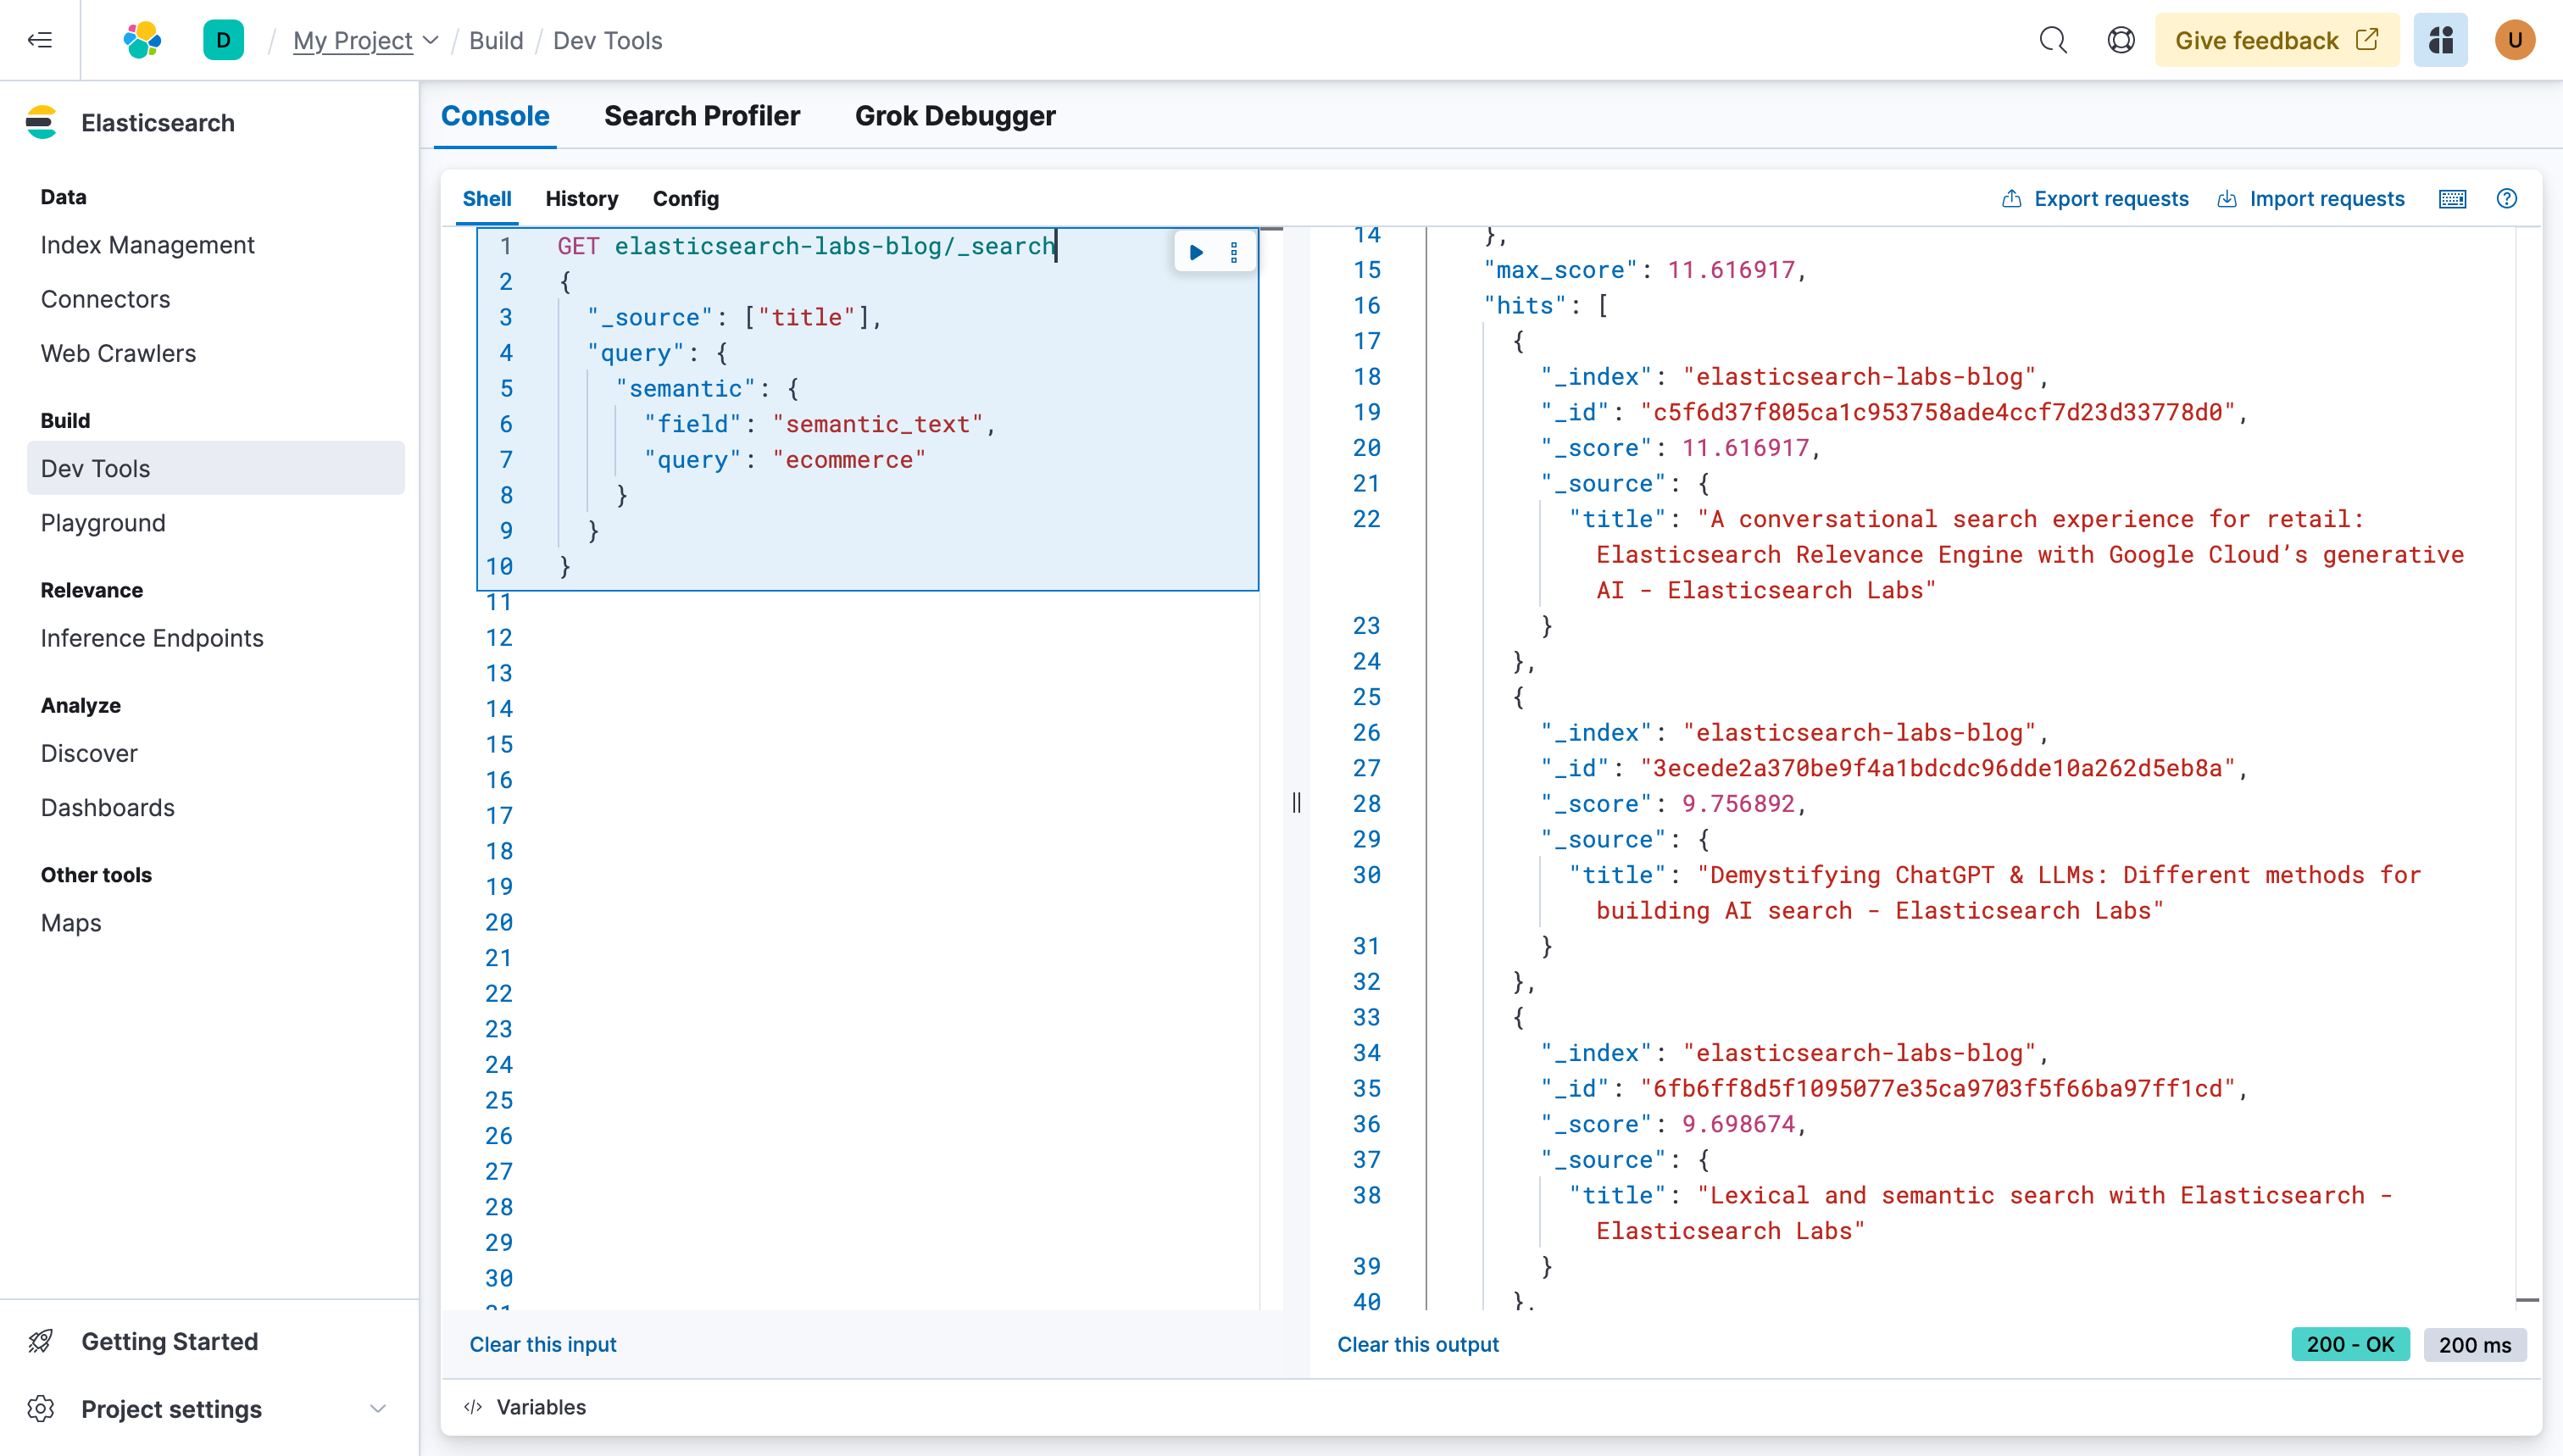Click the _score 9.698674 value
The image size is (2563, 1456).
1738,1124
